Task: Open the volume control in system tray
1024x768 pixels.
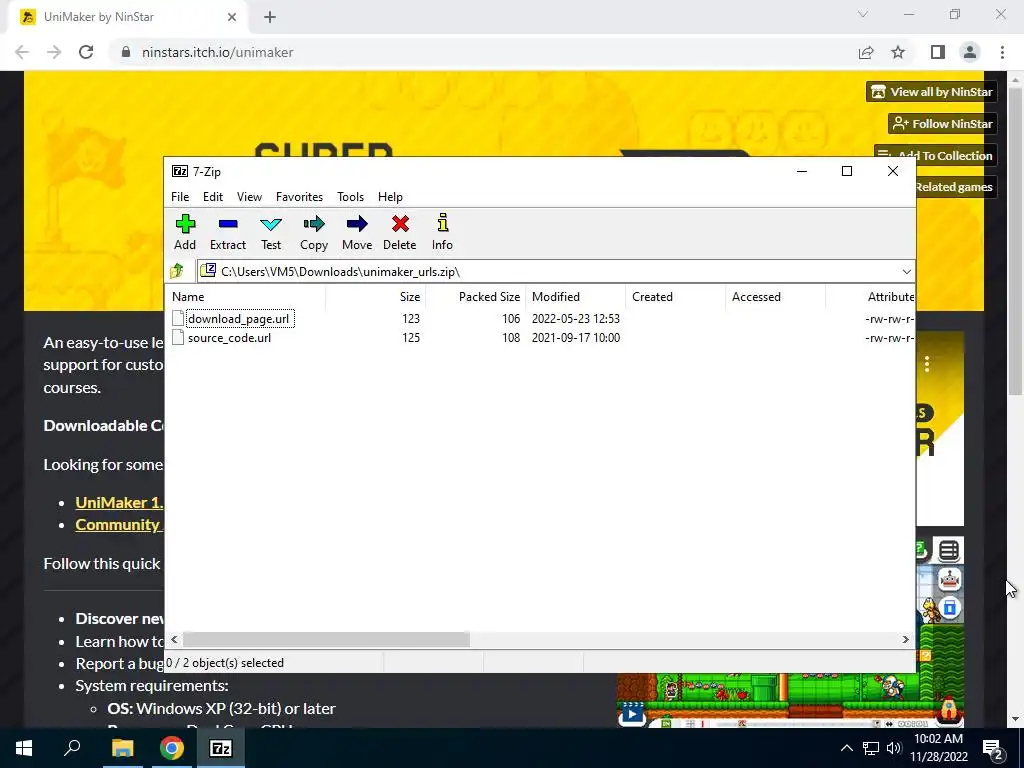Action: click(x=893, y=748)
